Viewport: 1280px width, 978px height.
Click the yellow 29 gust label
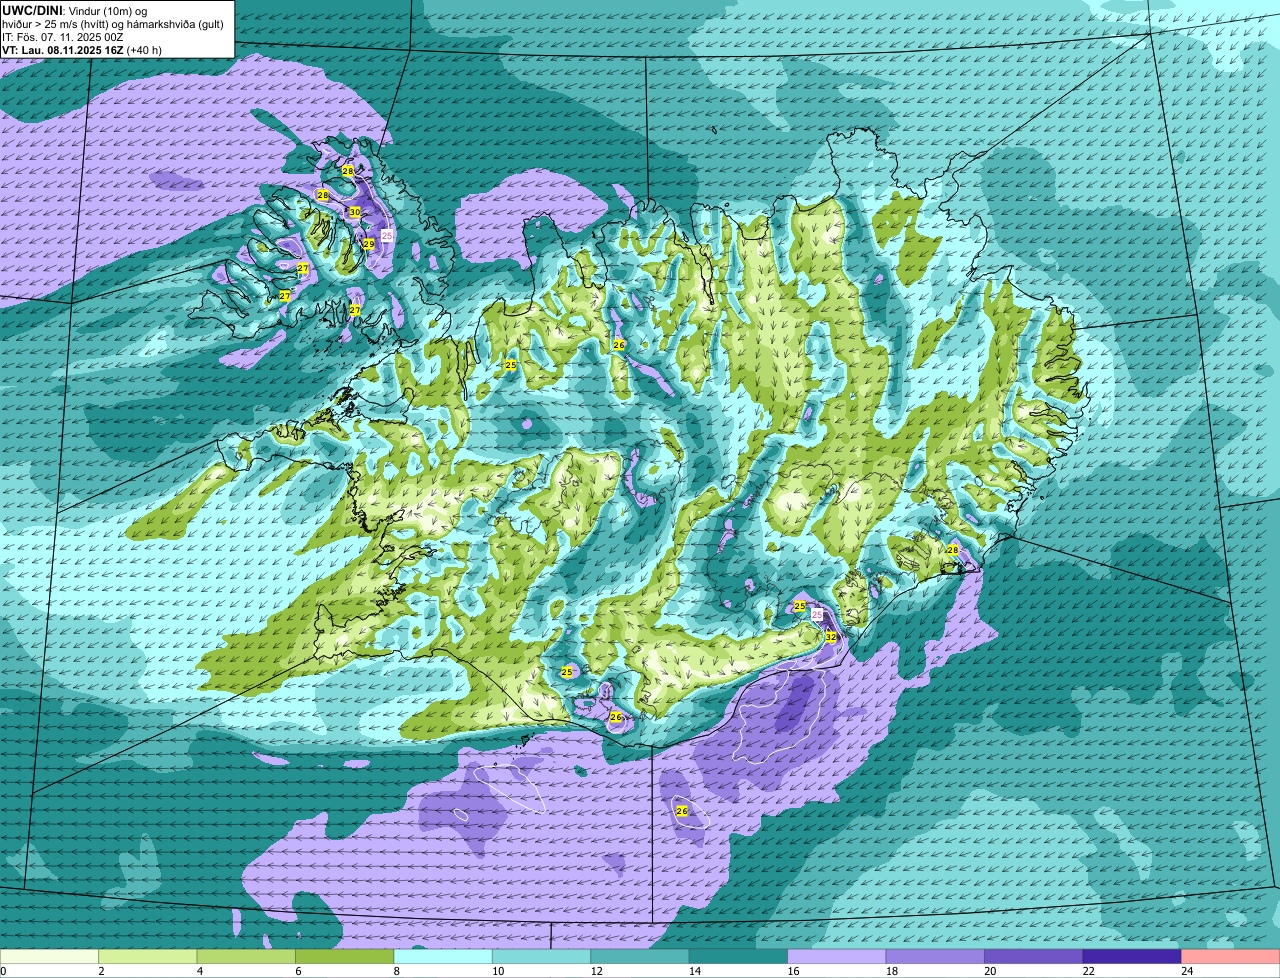click(x=368, y=244)
